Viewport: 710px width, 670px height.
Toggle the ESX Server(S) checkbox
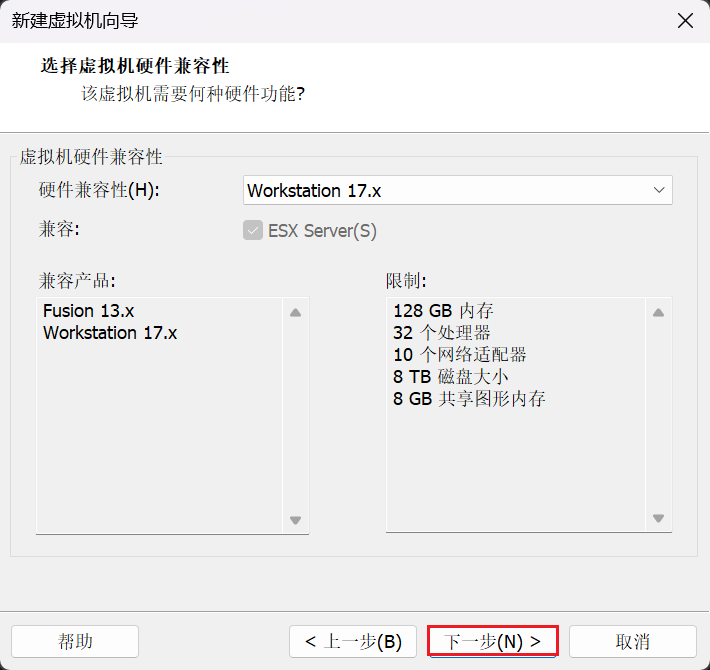click(253, 230)
